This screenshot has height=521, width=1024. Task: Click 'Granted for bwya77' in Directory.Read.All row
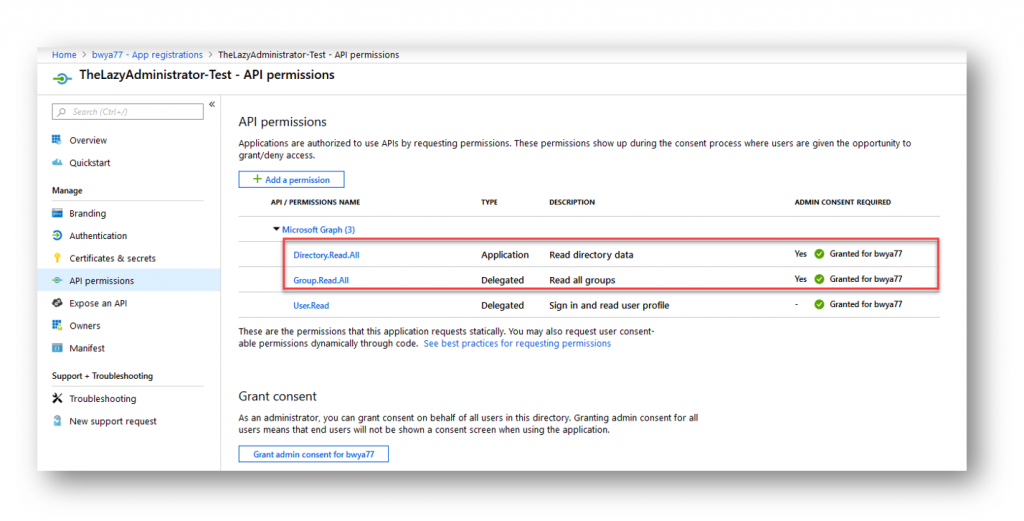[x=866, y=254]
